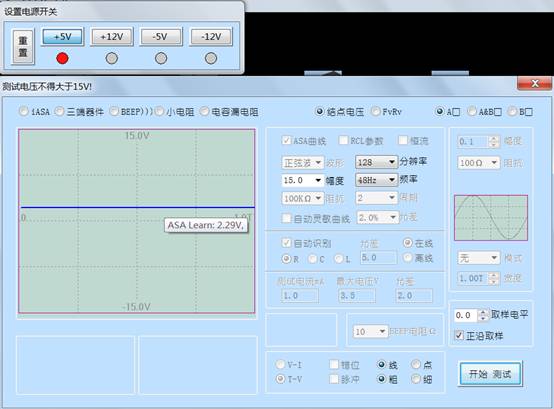The height and width of the screenshot is (409, 554).
Task: Select channel A radio button
Action: click(x=439, y=112)
